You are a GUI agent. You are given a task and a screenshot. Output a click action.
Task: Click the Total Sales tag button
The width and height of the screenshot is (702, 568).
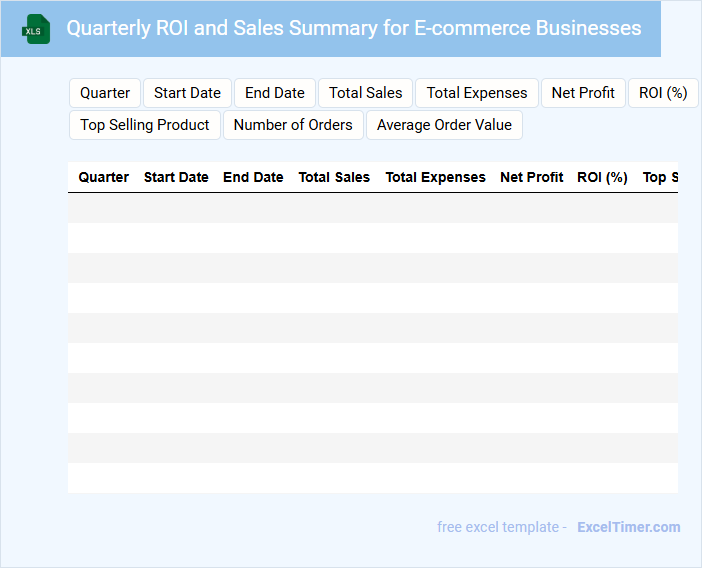[x=365, y=93]
